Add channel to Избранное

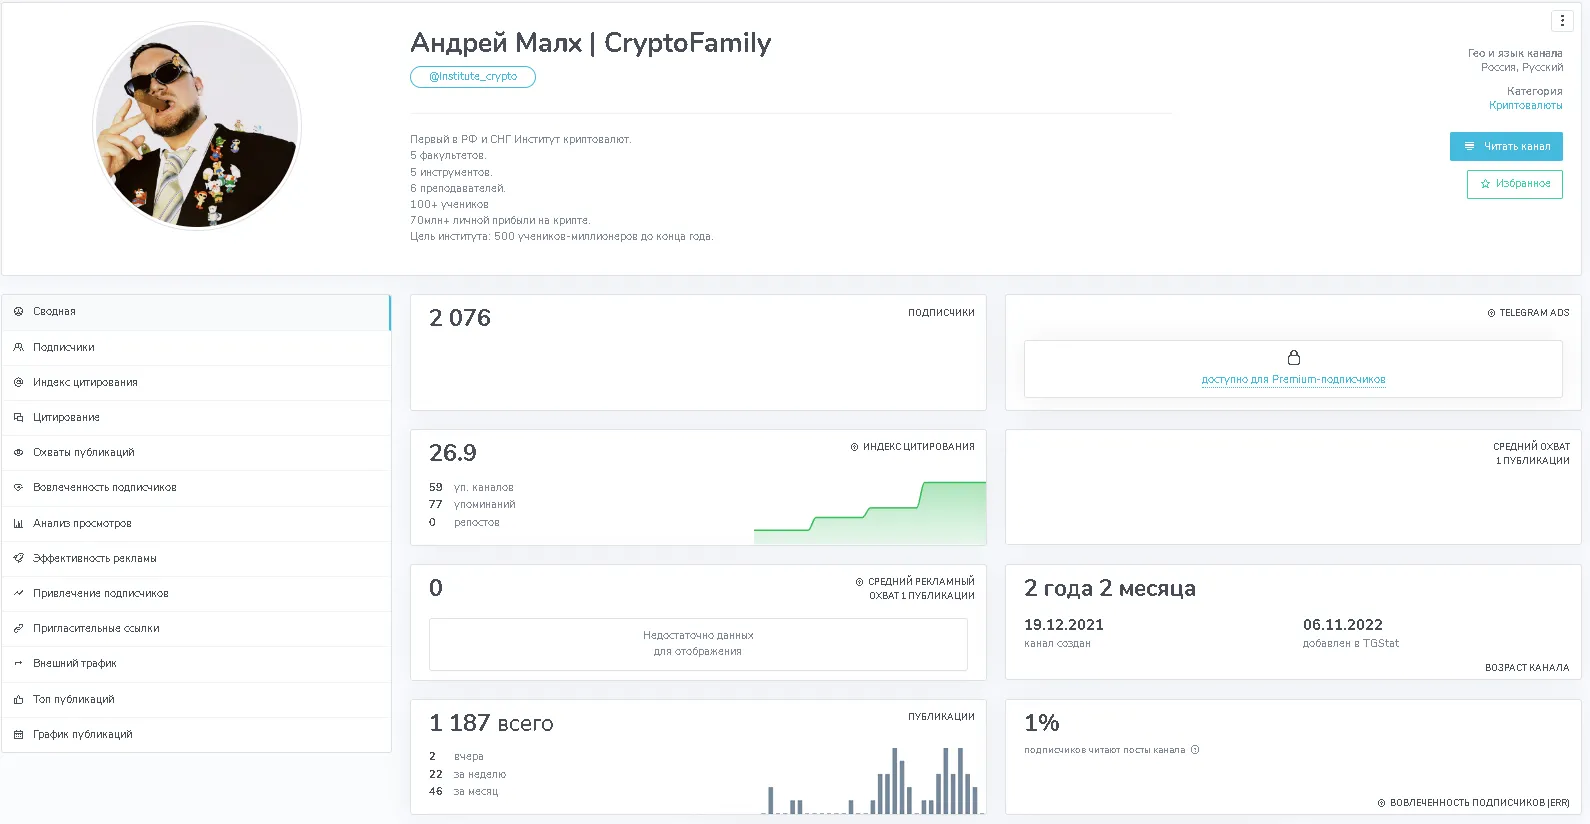[x=1514, y=184]
